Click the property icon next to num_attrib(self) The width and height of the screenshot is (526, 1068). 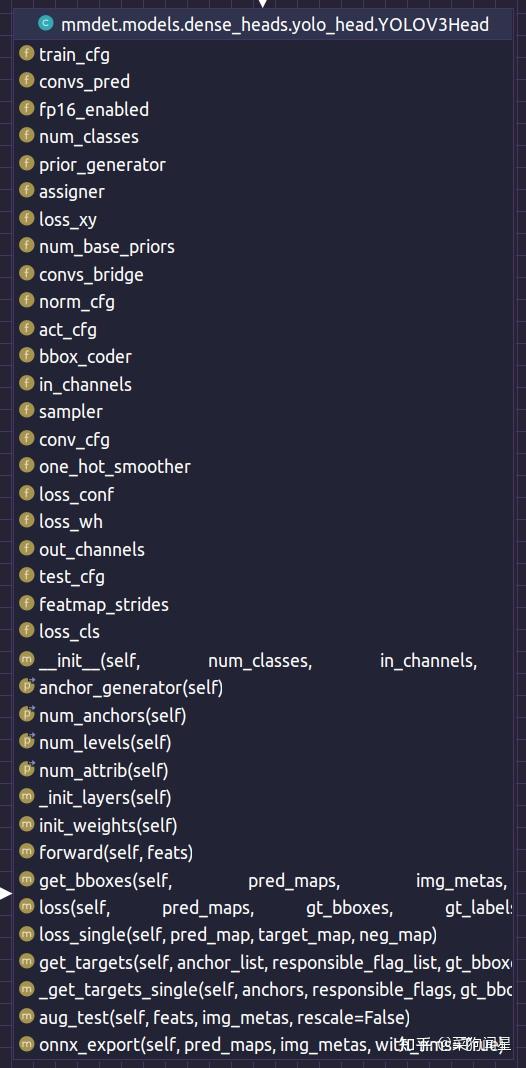pos(27,769)
